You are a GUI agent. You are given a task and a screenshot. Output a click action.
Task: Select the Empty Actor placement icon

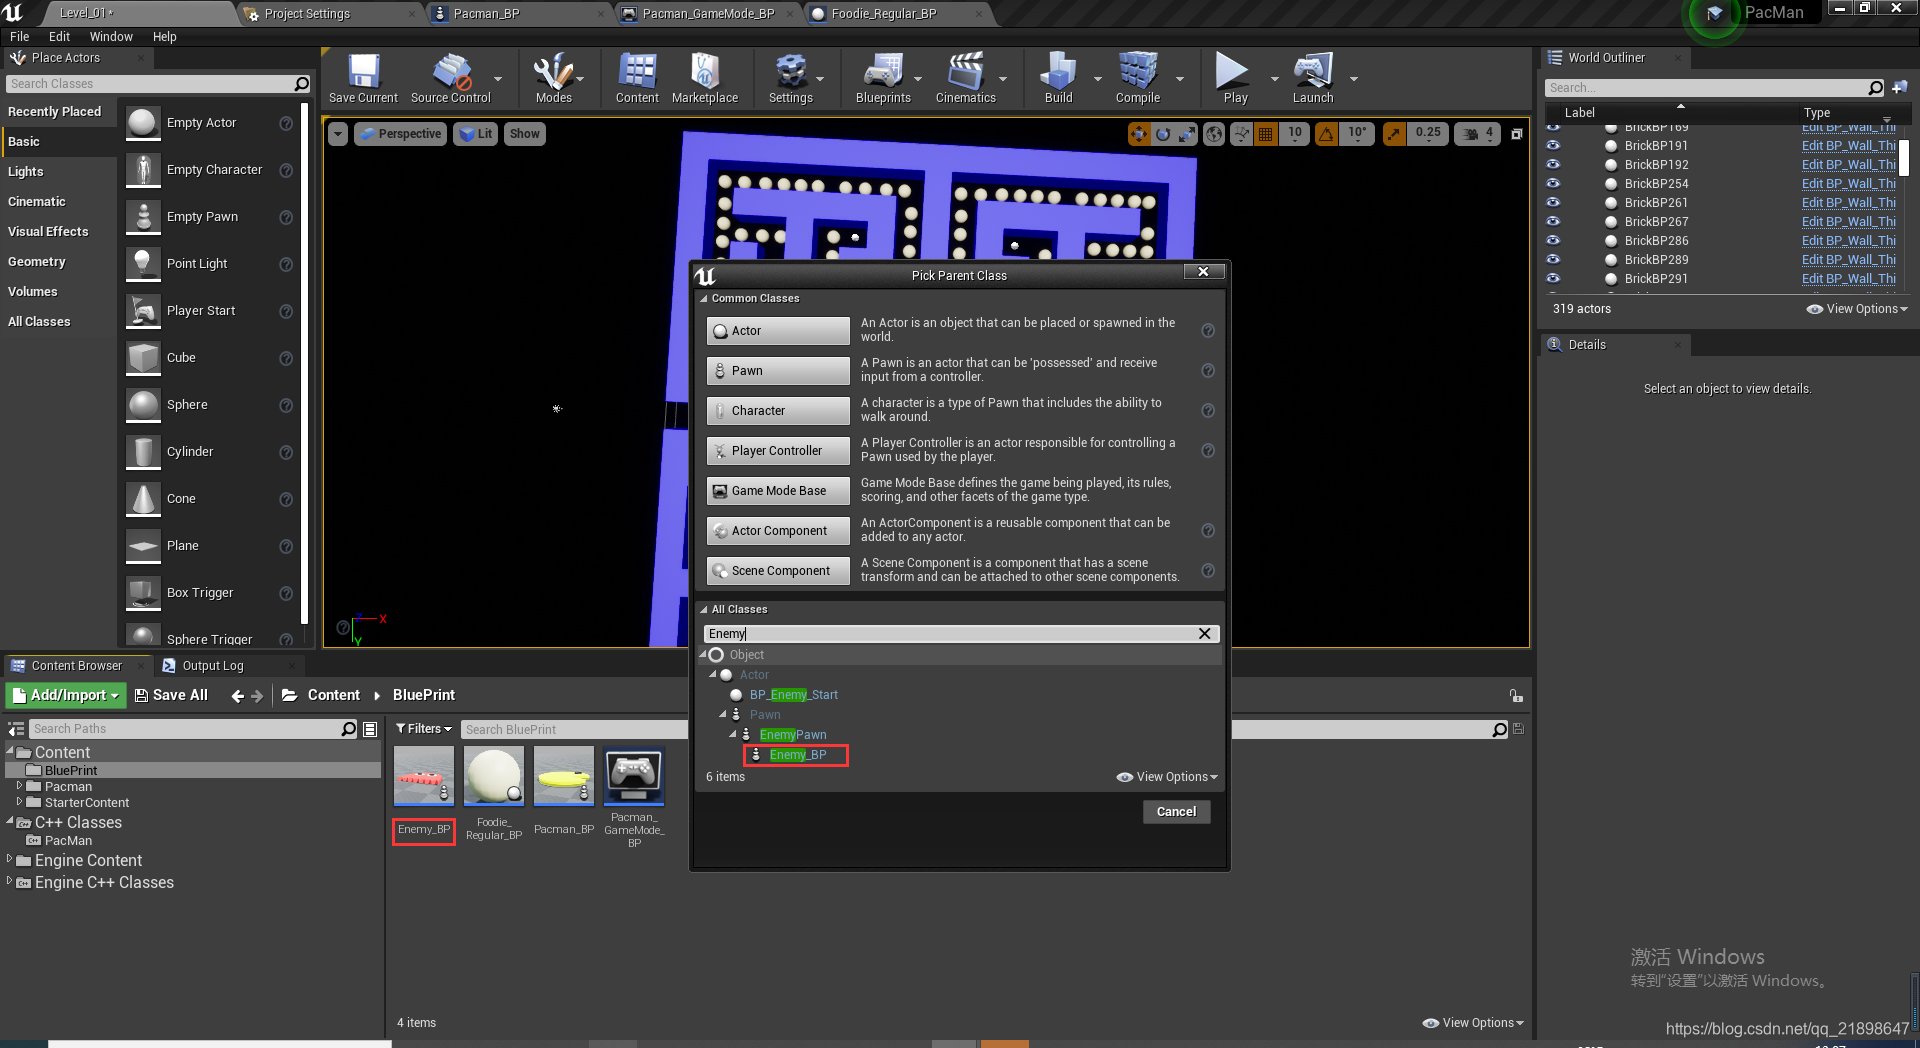click(x=143, y=123)
